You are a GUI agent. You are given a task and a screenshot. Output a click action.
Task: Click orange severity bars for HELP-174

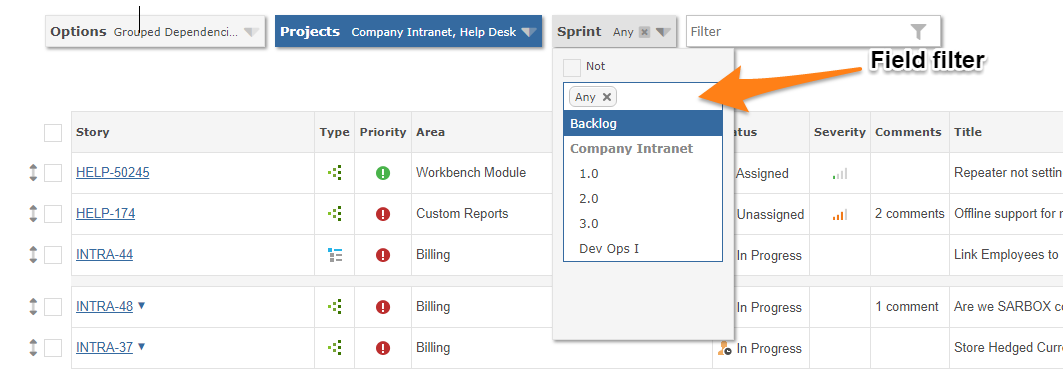click(x=840, y=214)
